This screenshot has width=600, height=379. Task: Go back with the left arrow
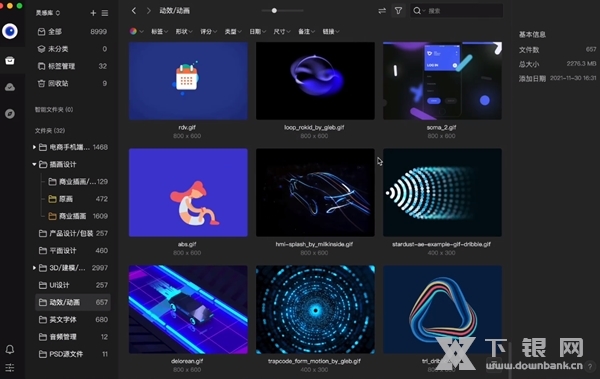pos(134,11)
